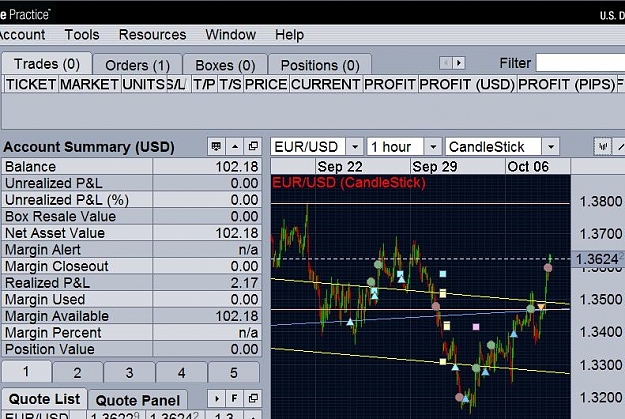Viewport: 625px width, 419px height.
Task: Detach Account Summary panel into window
Action: coord(253,146)
